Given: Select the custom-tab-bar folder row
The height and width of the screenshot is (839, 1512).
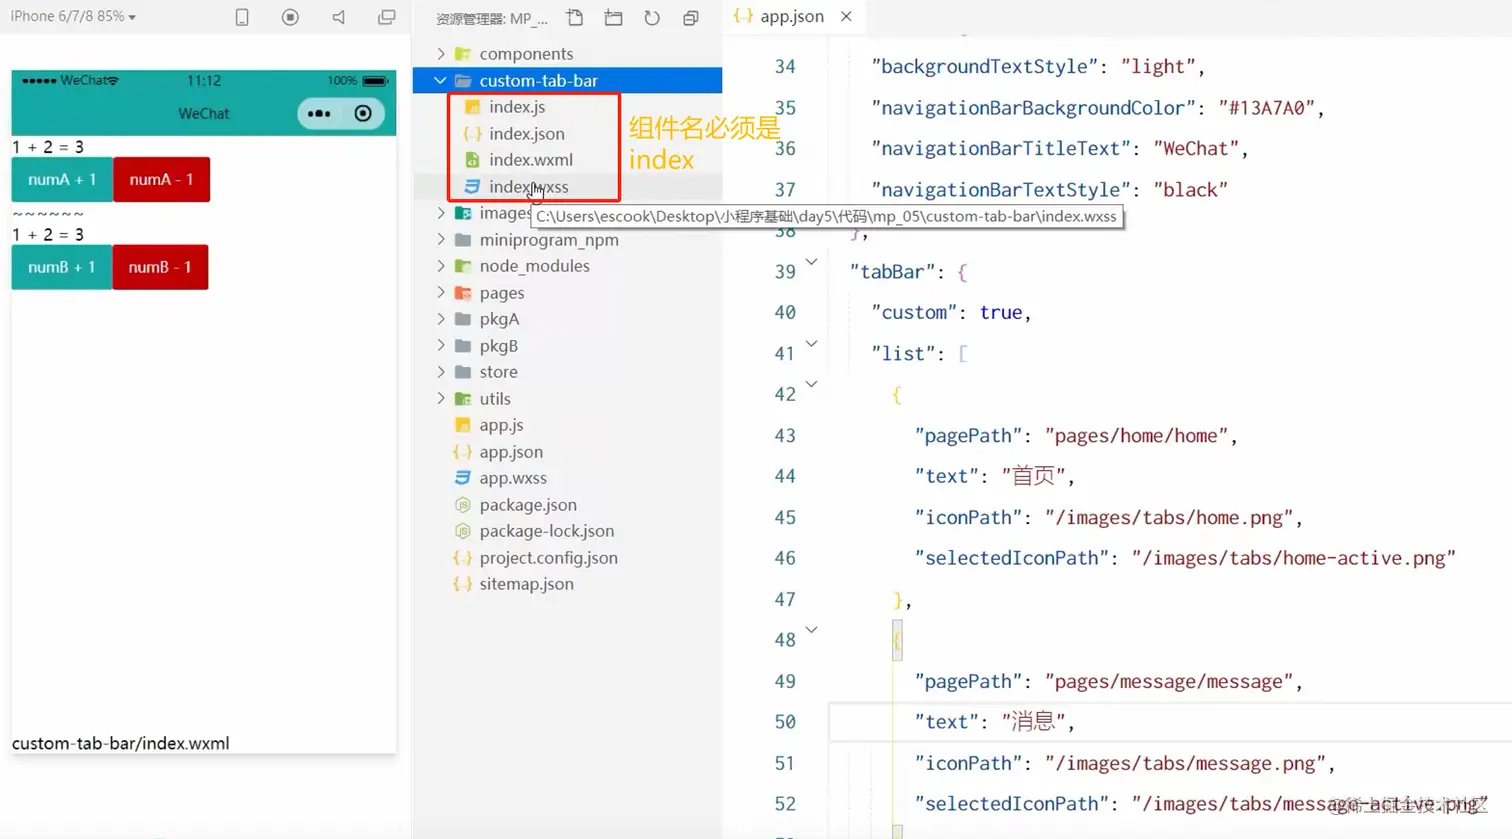Looking at the screenshot, I should click(x=567, y=80).
